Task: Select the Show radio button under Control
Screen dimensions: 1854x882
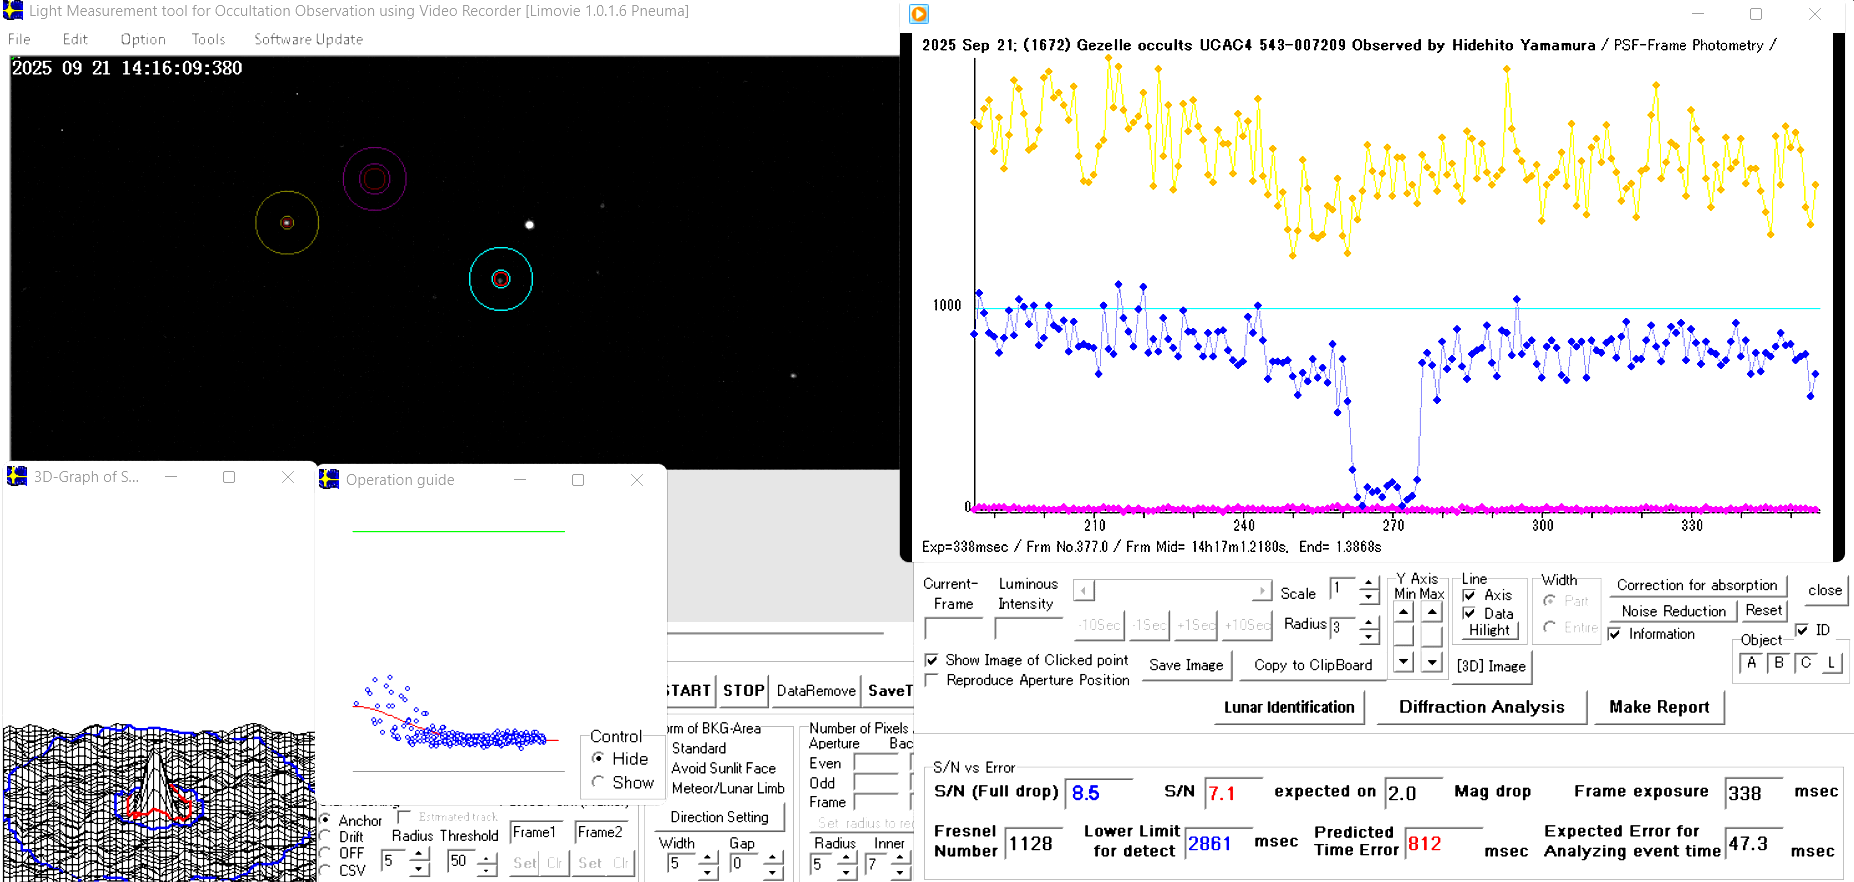Action: click(x=598, y=782)
